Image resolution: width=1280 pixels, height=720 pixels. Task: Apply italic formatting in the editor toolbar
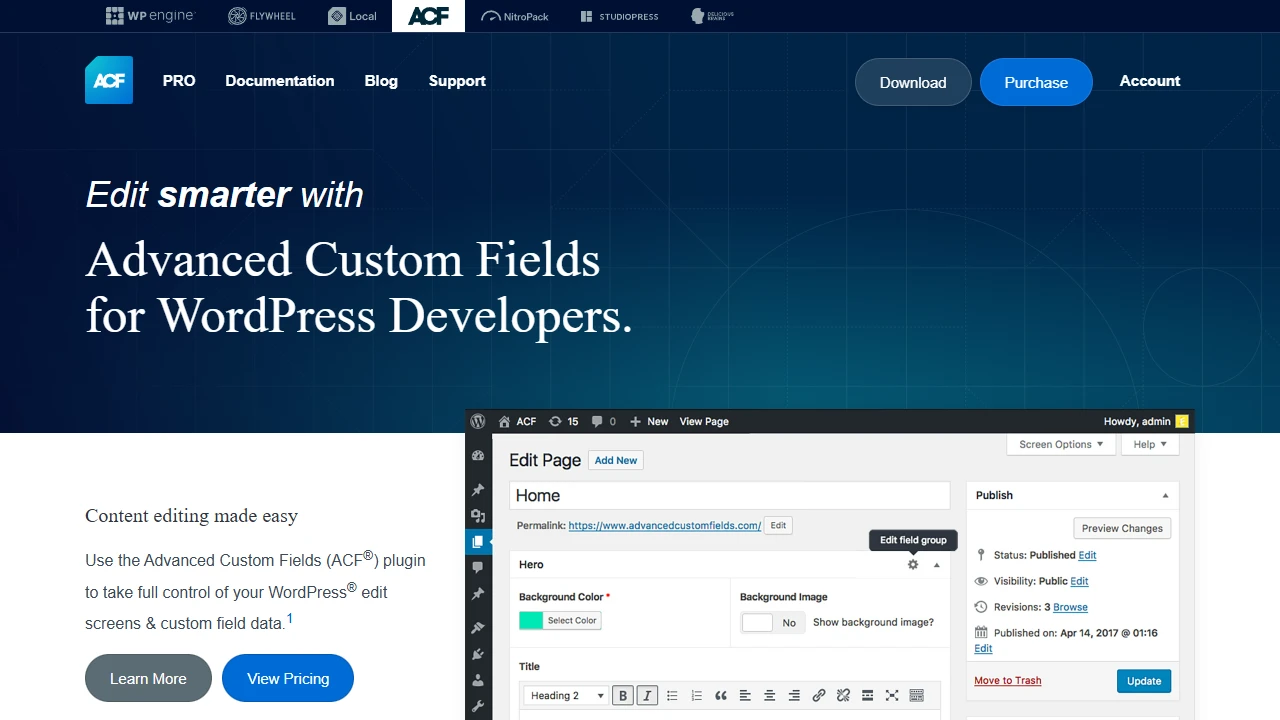(647, 695)
